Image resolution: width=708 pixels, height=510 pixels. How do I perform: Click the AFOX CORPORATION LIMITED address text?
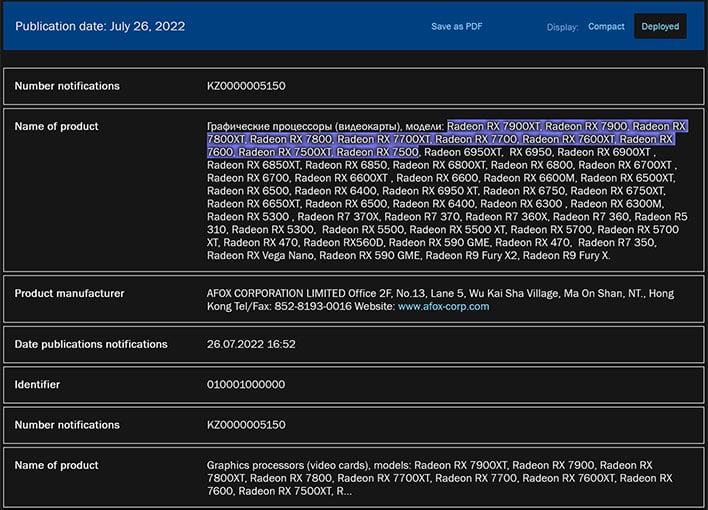440,300
